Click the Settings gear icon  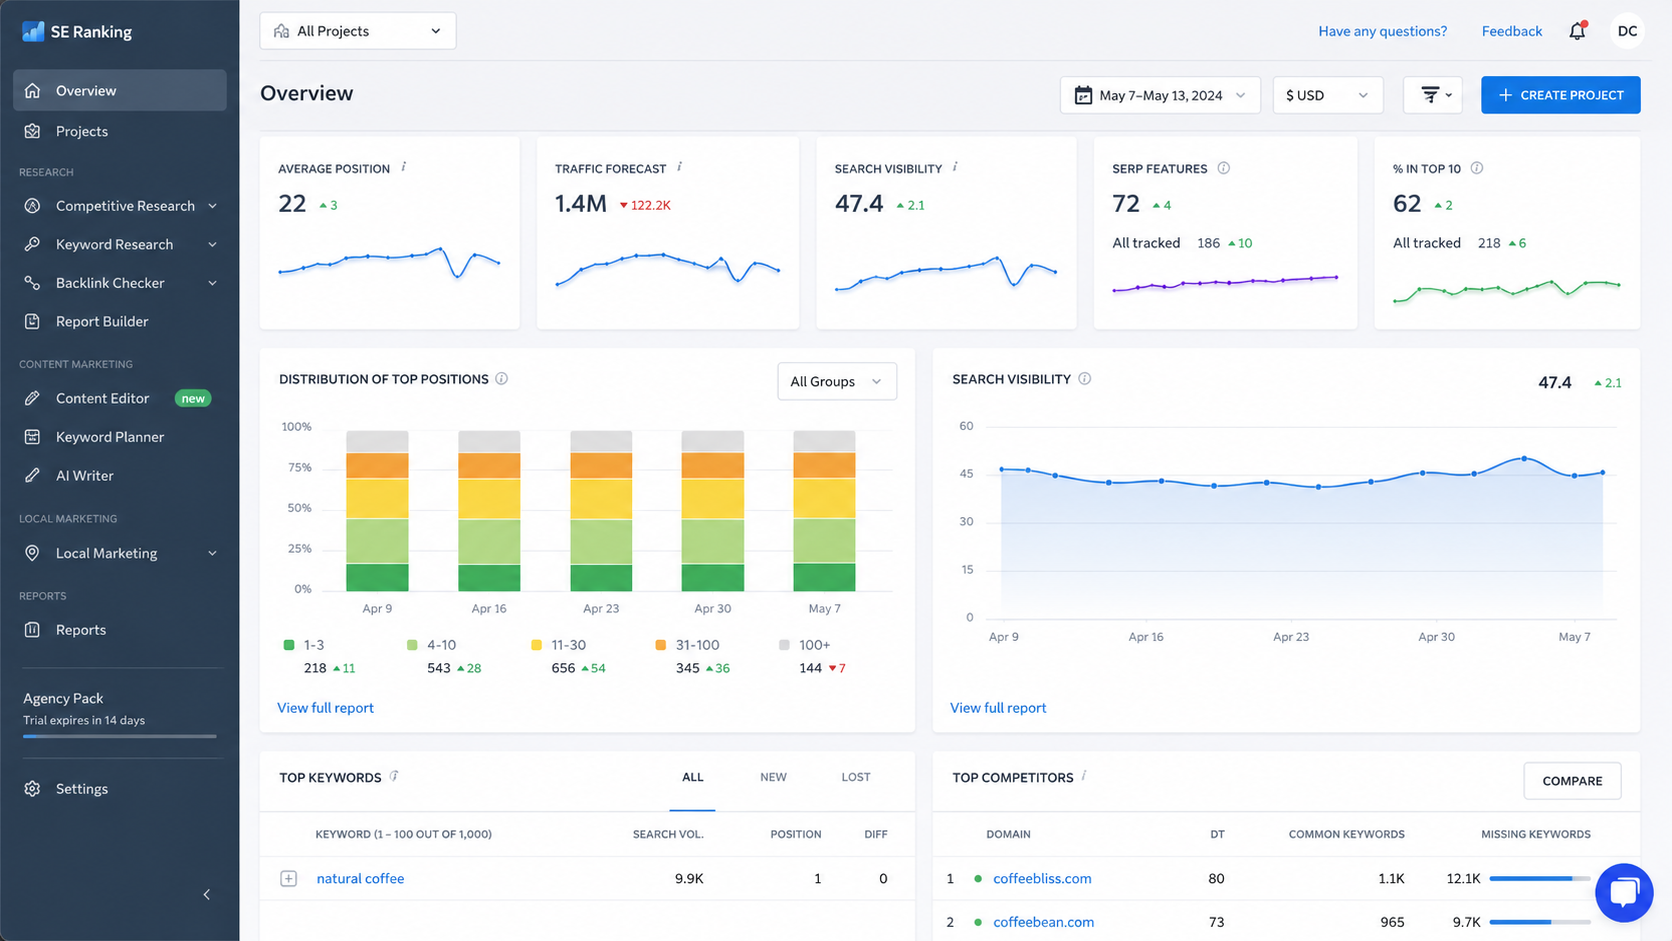(33, 789)
